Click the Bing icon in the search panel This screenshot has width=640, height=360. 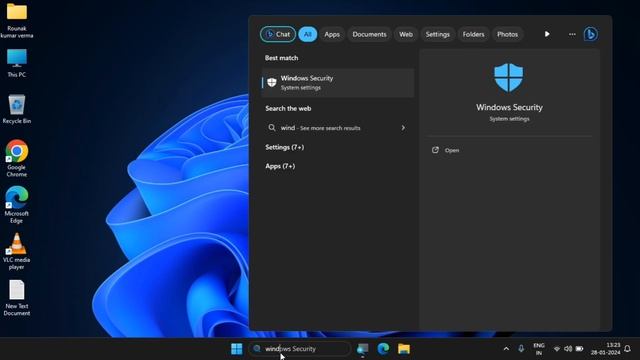590,34
